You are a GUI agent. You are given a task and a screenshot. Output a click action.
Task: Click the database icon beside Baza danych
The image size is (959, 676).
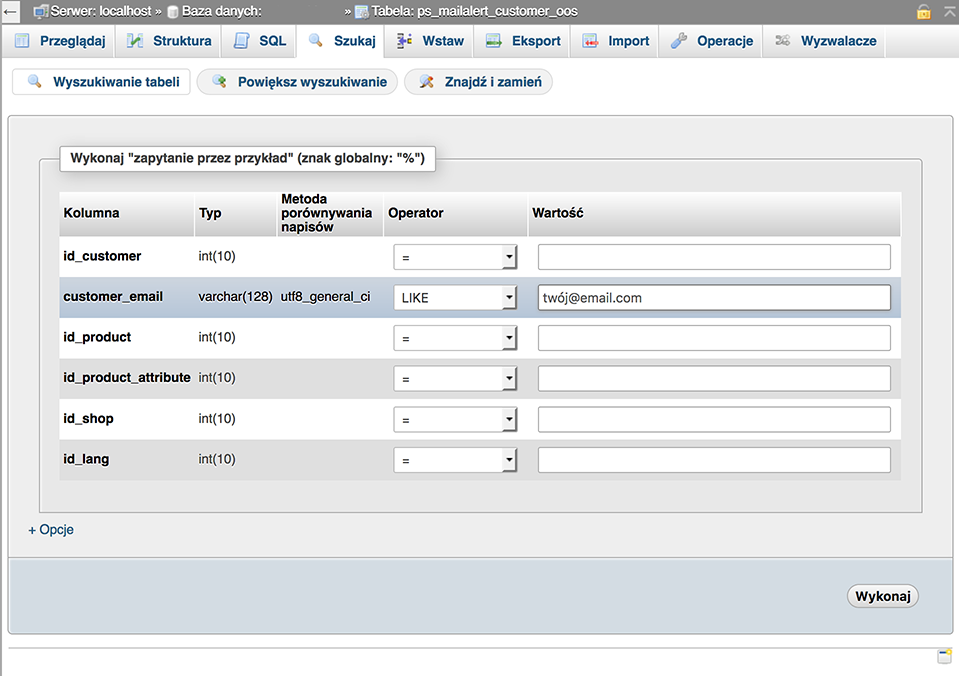pos(173,12)
